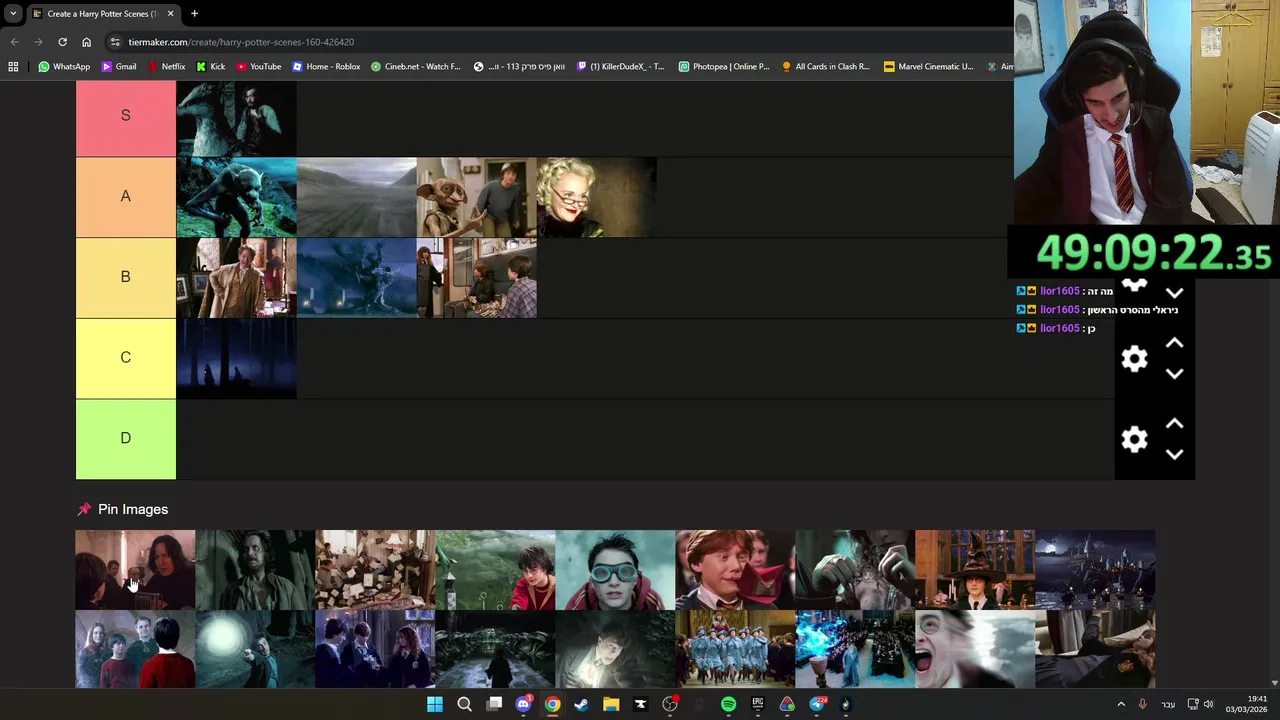
Task: Select the C tier label
Action: tap(126, 358)
